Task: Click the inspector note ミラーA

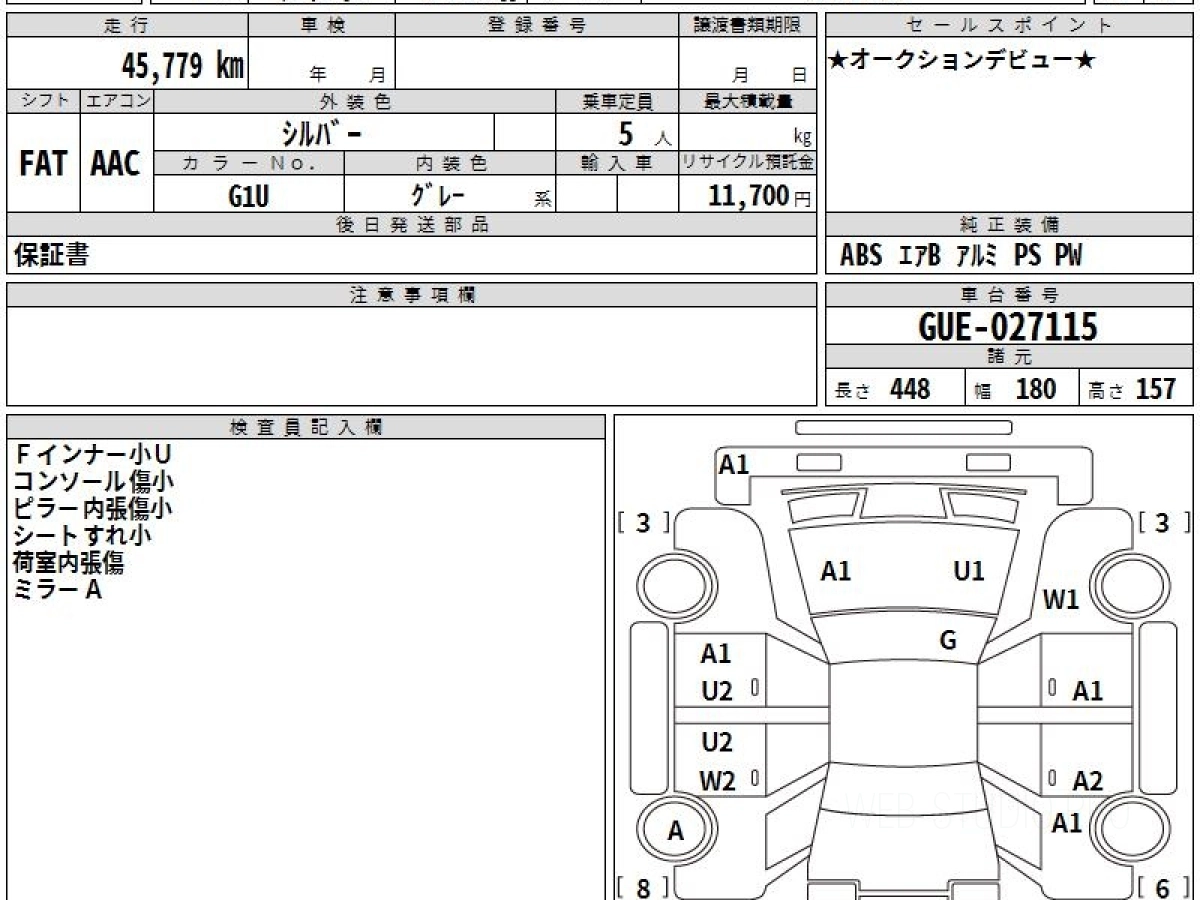Action: (x=58, y=590)
